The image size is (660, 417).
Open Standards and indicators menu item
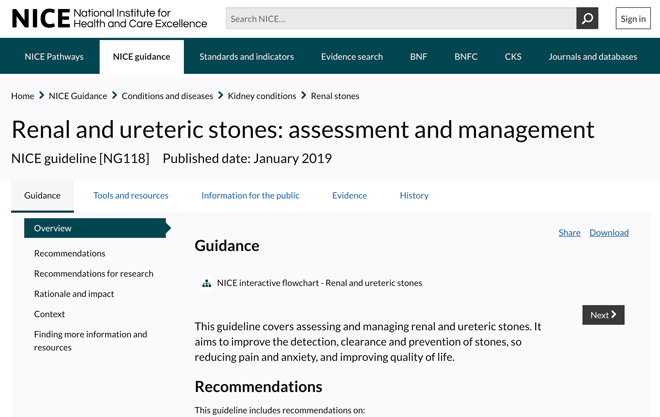tap(246, 57)
